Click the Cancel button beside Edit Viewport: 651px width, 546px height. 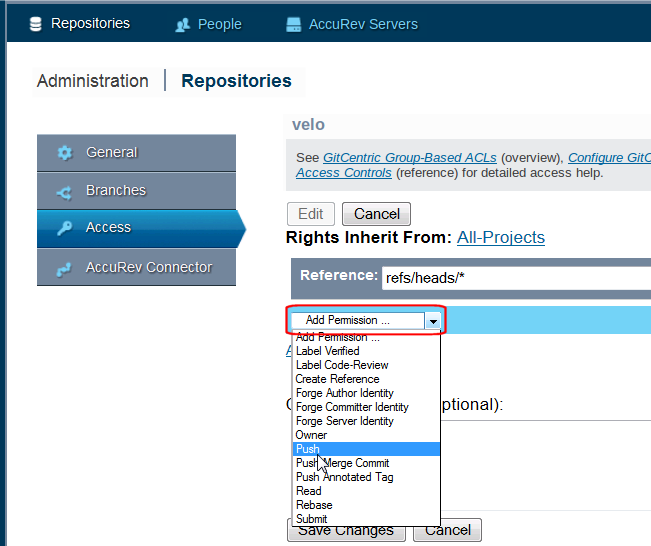(377, 214)
